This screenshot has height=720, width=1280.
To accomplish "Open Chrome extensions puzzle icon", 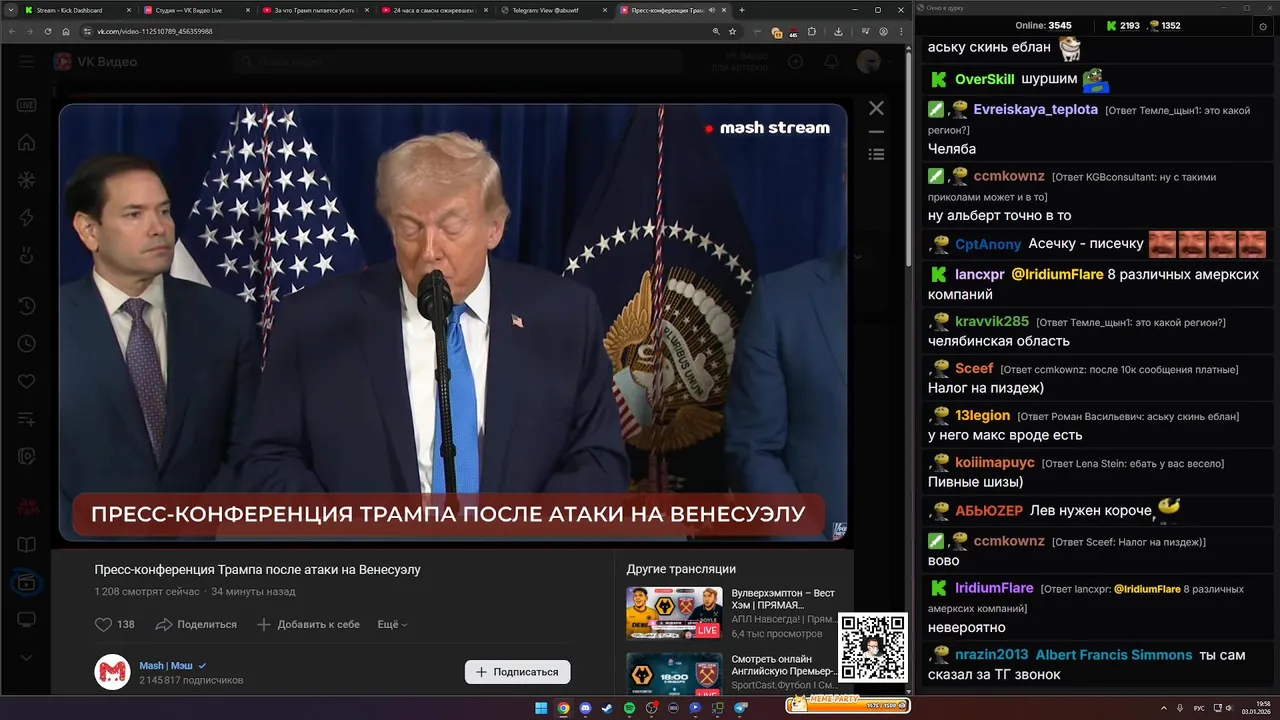I will pyautogui.click(x=812, y=31).
